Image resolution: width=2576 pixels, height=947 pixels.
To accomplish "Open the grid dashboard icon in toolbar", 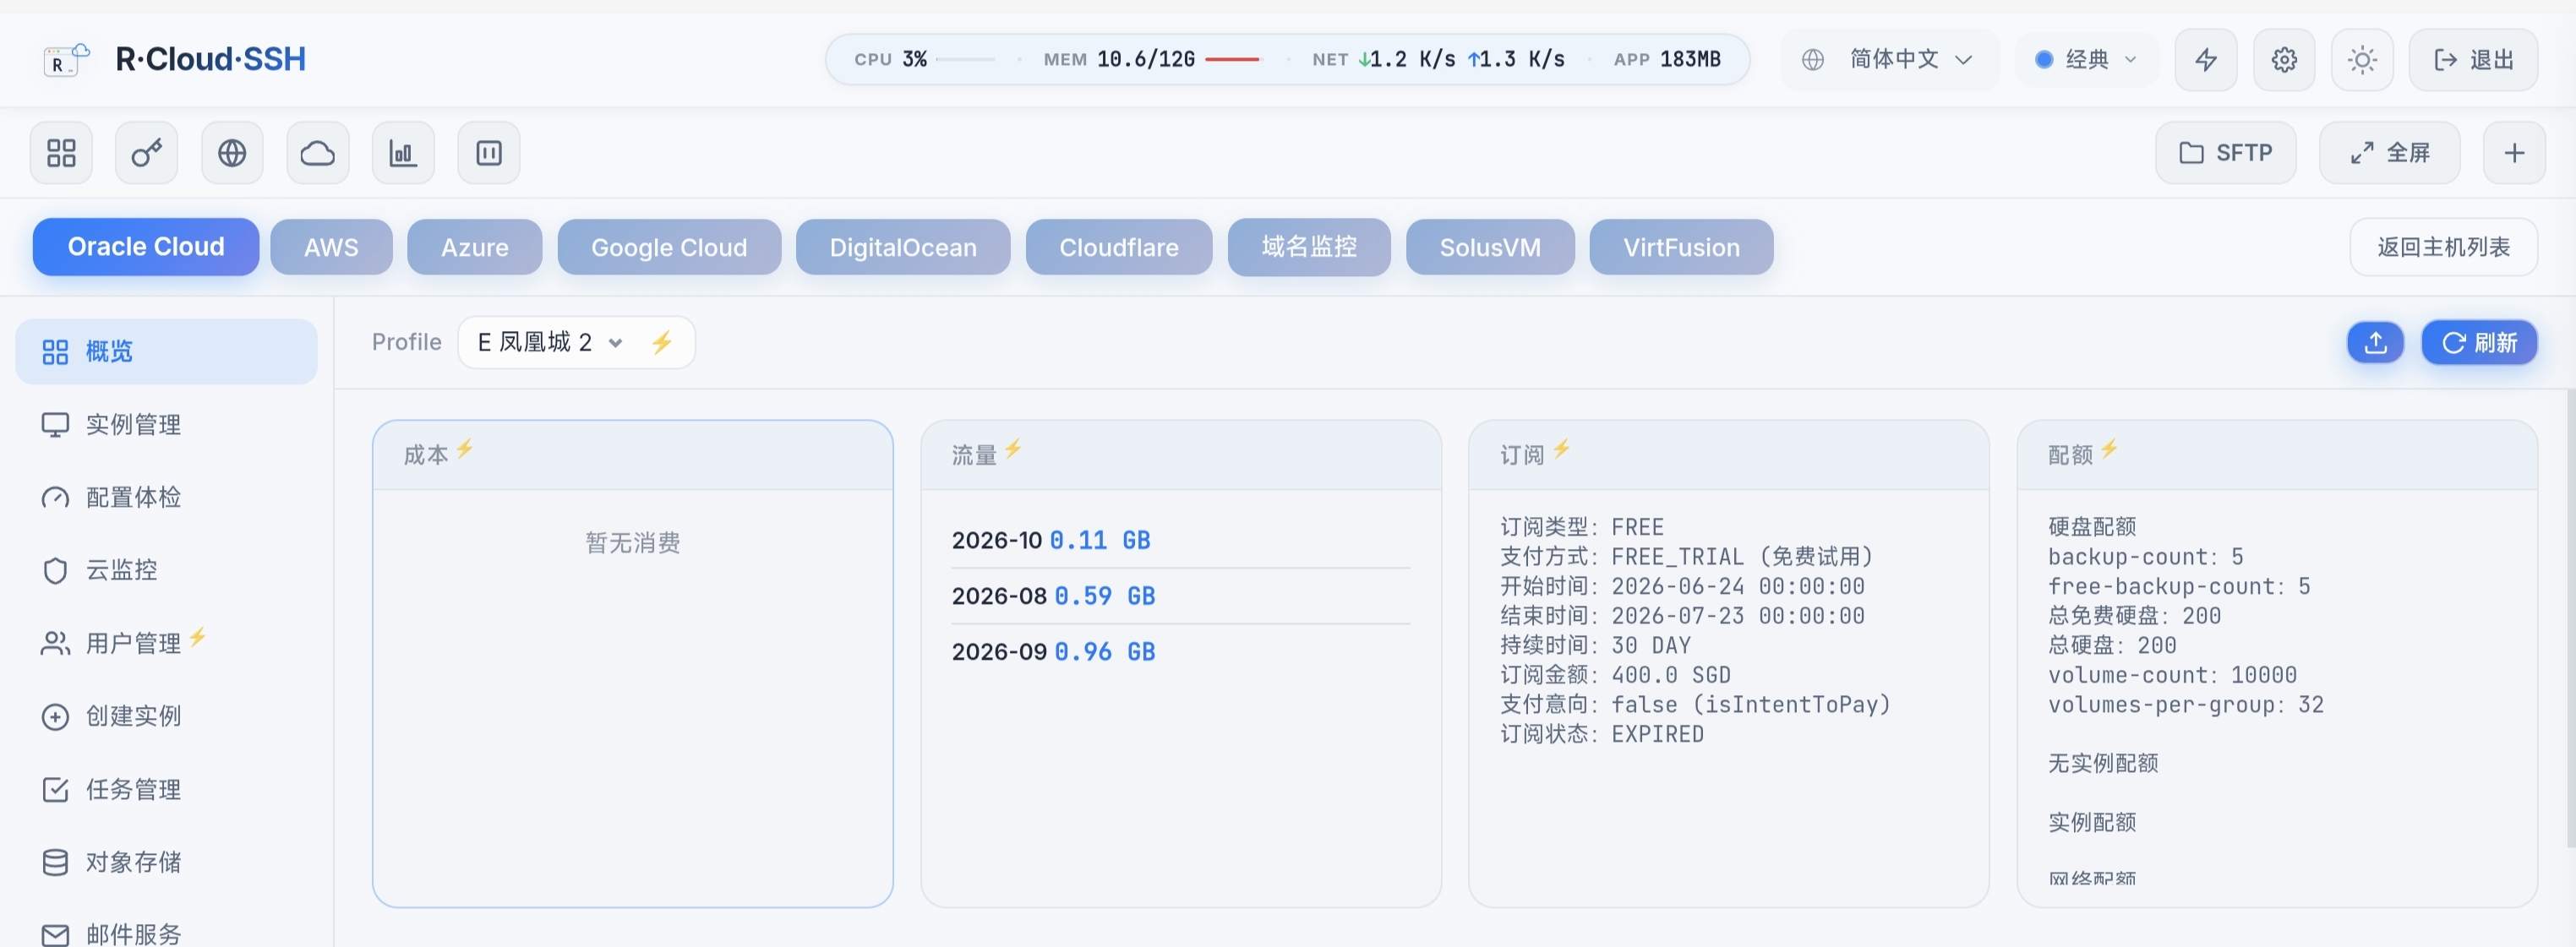I will tap(61, 153).
